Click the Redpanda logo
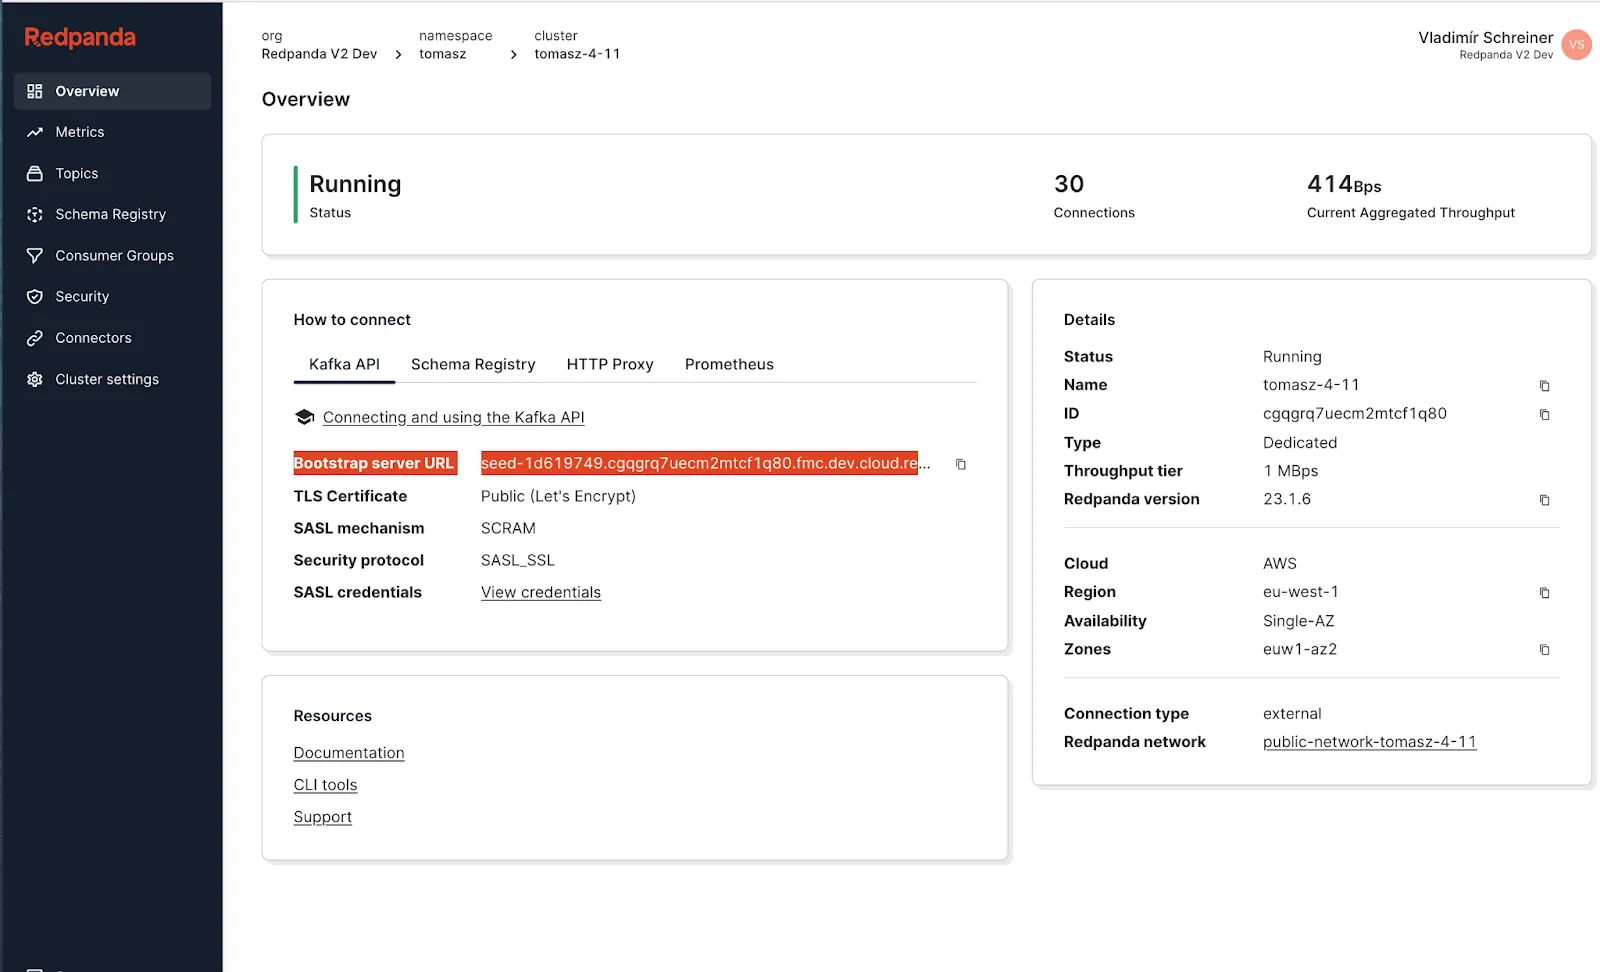This screenshot has width=1600, height=972. 80,38
